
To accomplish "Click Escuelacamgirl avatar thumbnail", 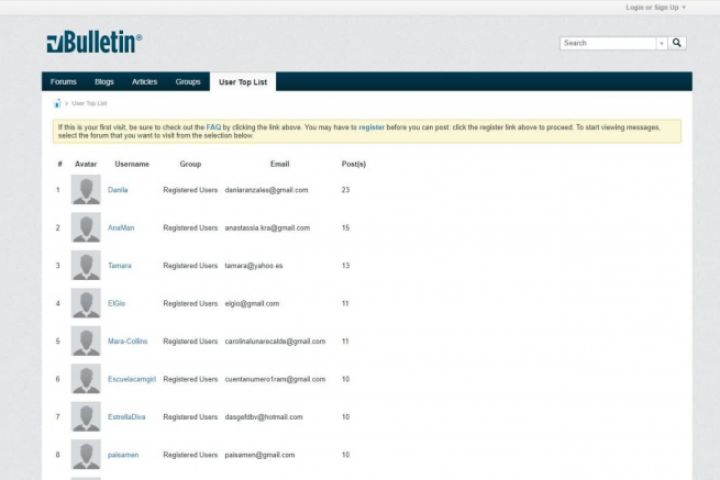I will pyautogui.click(x=86, y=379).
